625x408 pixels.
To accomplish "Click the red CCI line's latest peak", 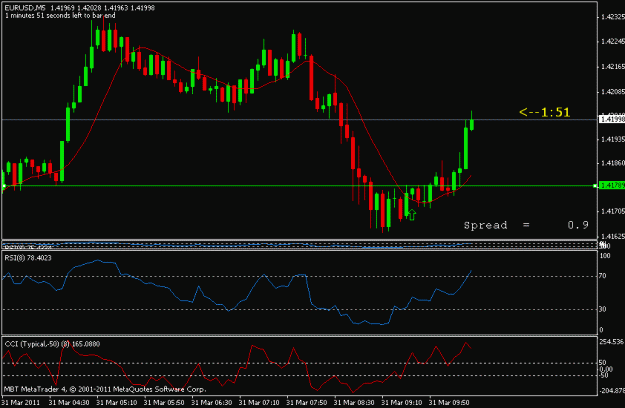I will click(466, 343).
